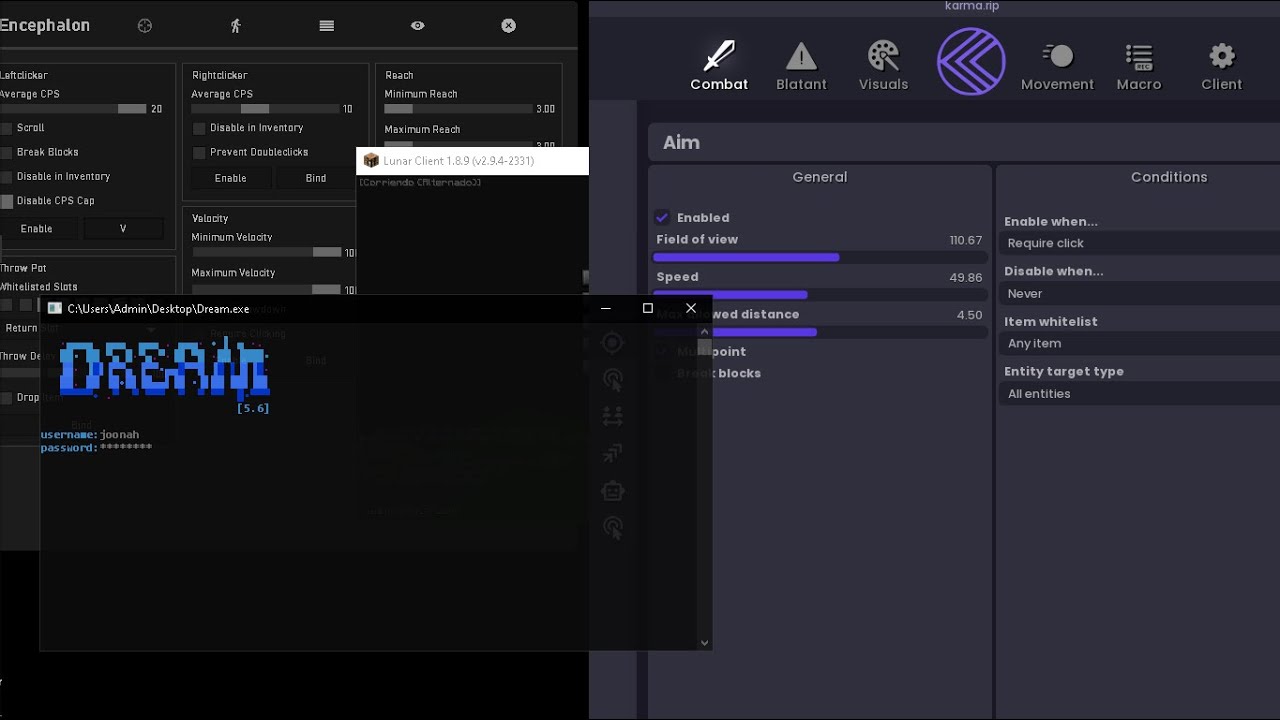Toggle the Drop item checkbox in Throw Pot
The image size is (1280, 720).
[7, 398]
